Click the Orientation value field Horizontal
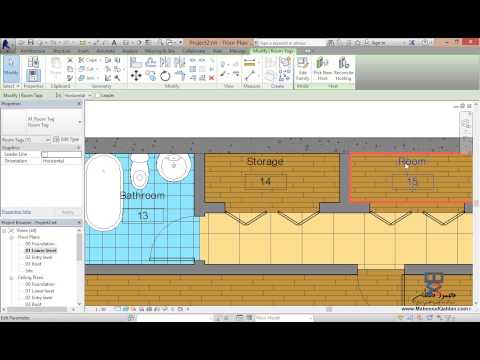This screenshot has height=360, width=480. (62, 161)
